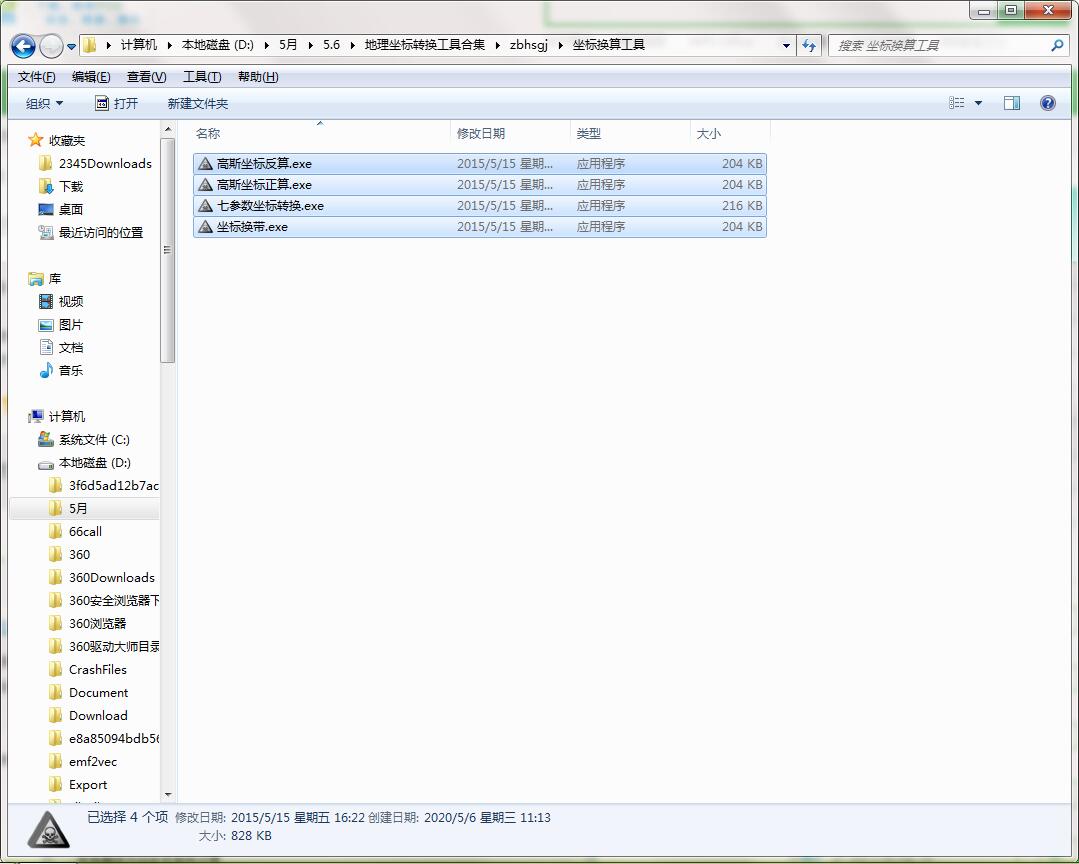Click the Back navigation arrow
This screenshot has height=864, width=1079.
pyautogui.click(x=23, y=46)
